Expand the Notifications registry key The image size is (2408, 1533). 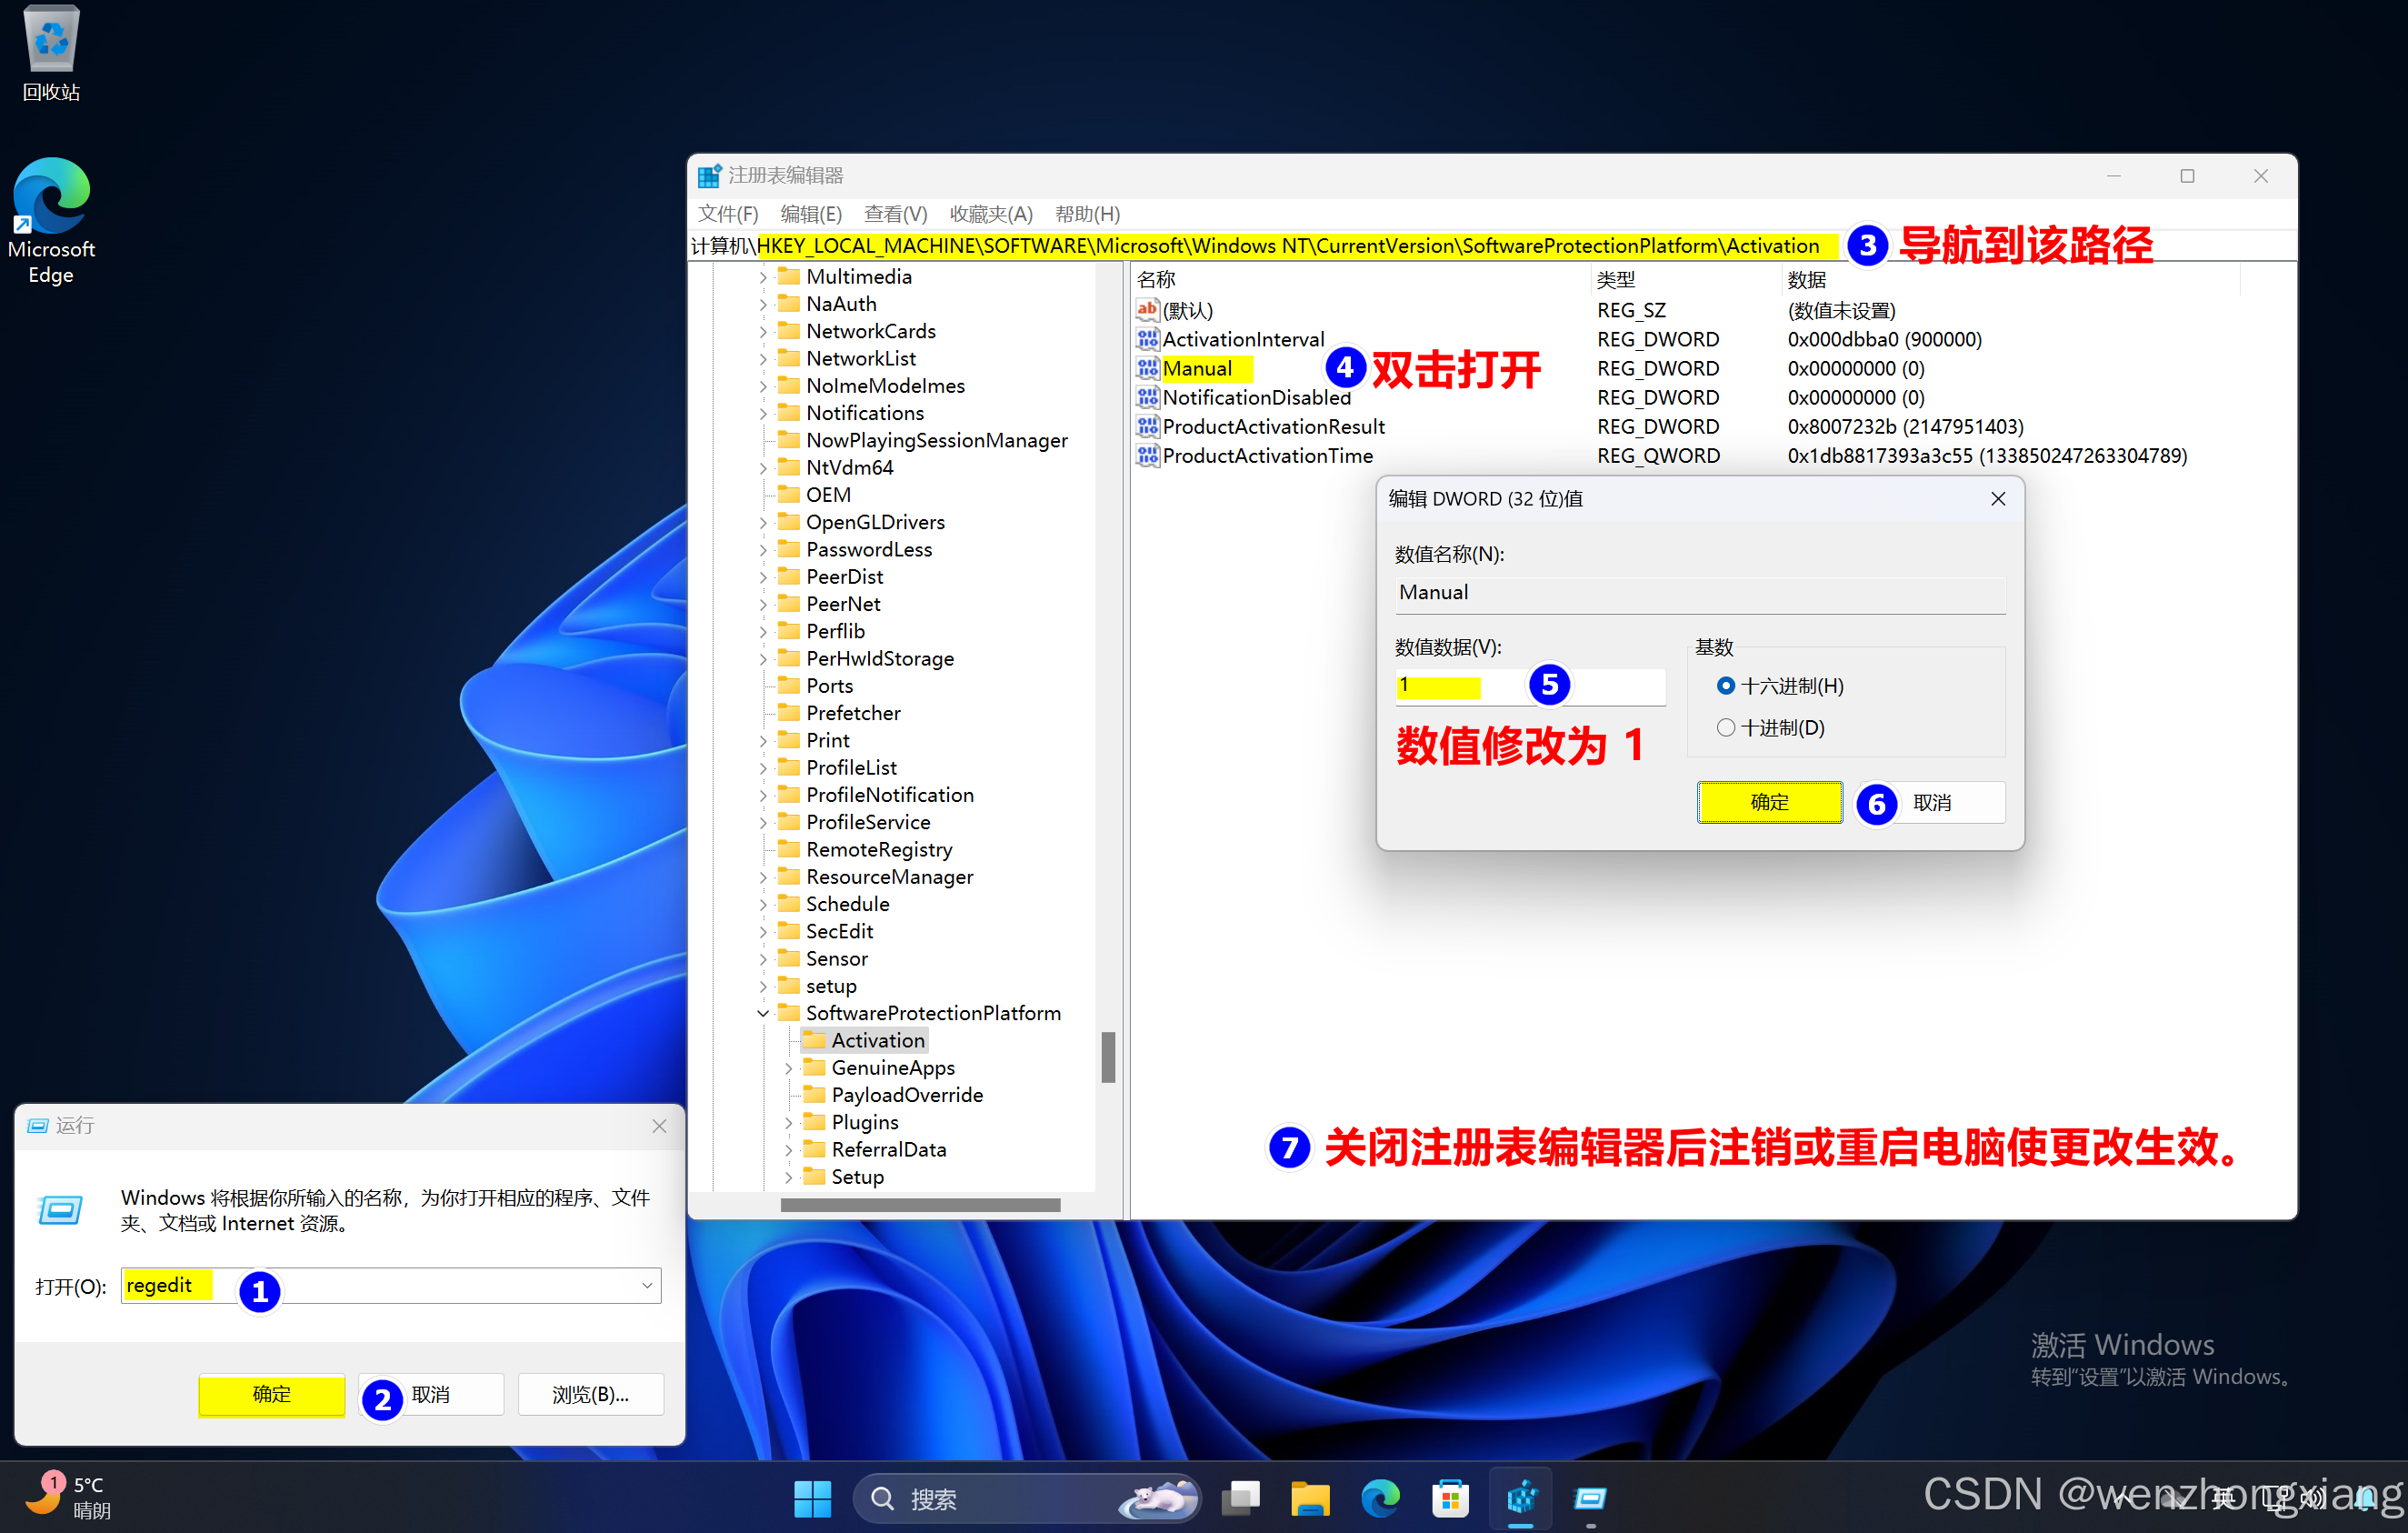(x=763, y=413)
